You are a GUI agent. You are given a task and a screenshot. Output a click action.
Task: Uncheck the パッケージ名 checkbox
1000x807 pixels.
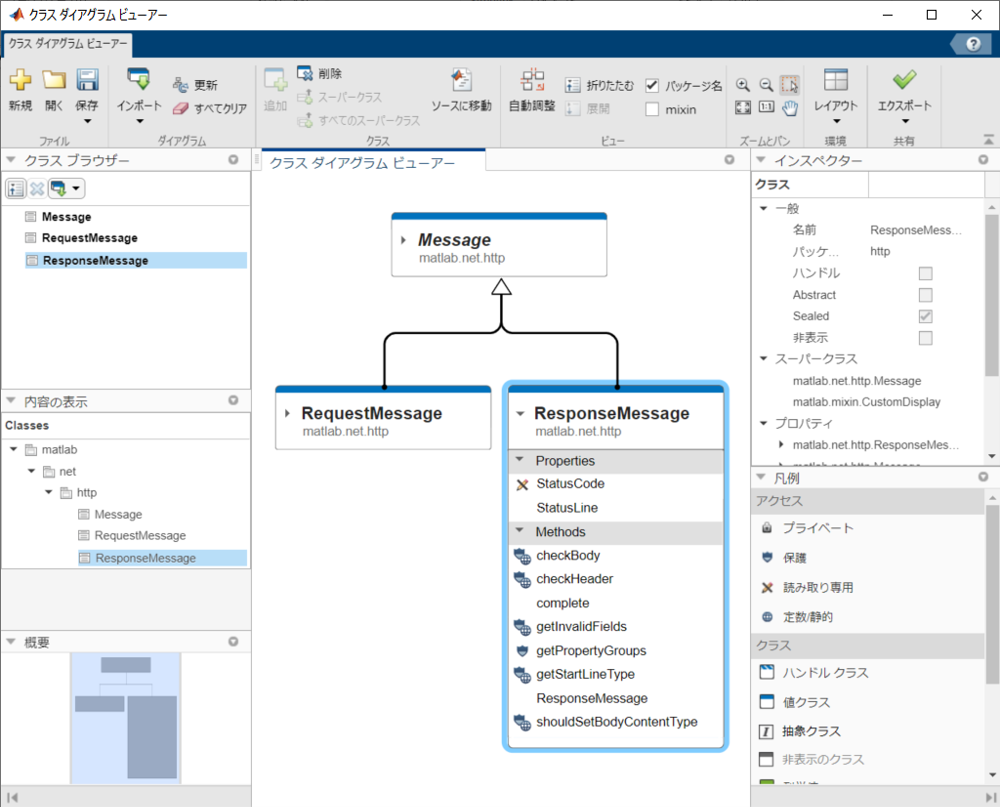pos(653,86)
